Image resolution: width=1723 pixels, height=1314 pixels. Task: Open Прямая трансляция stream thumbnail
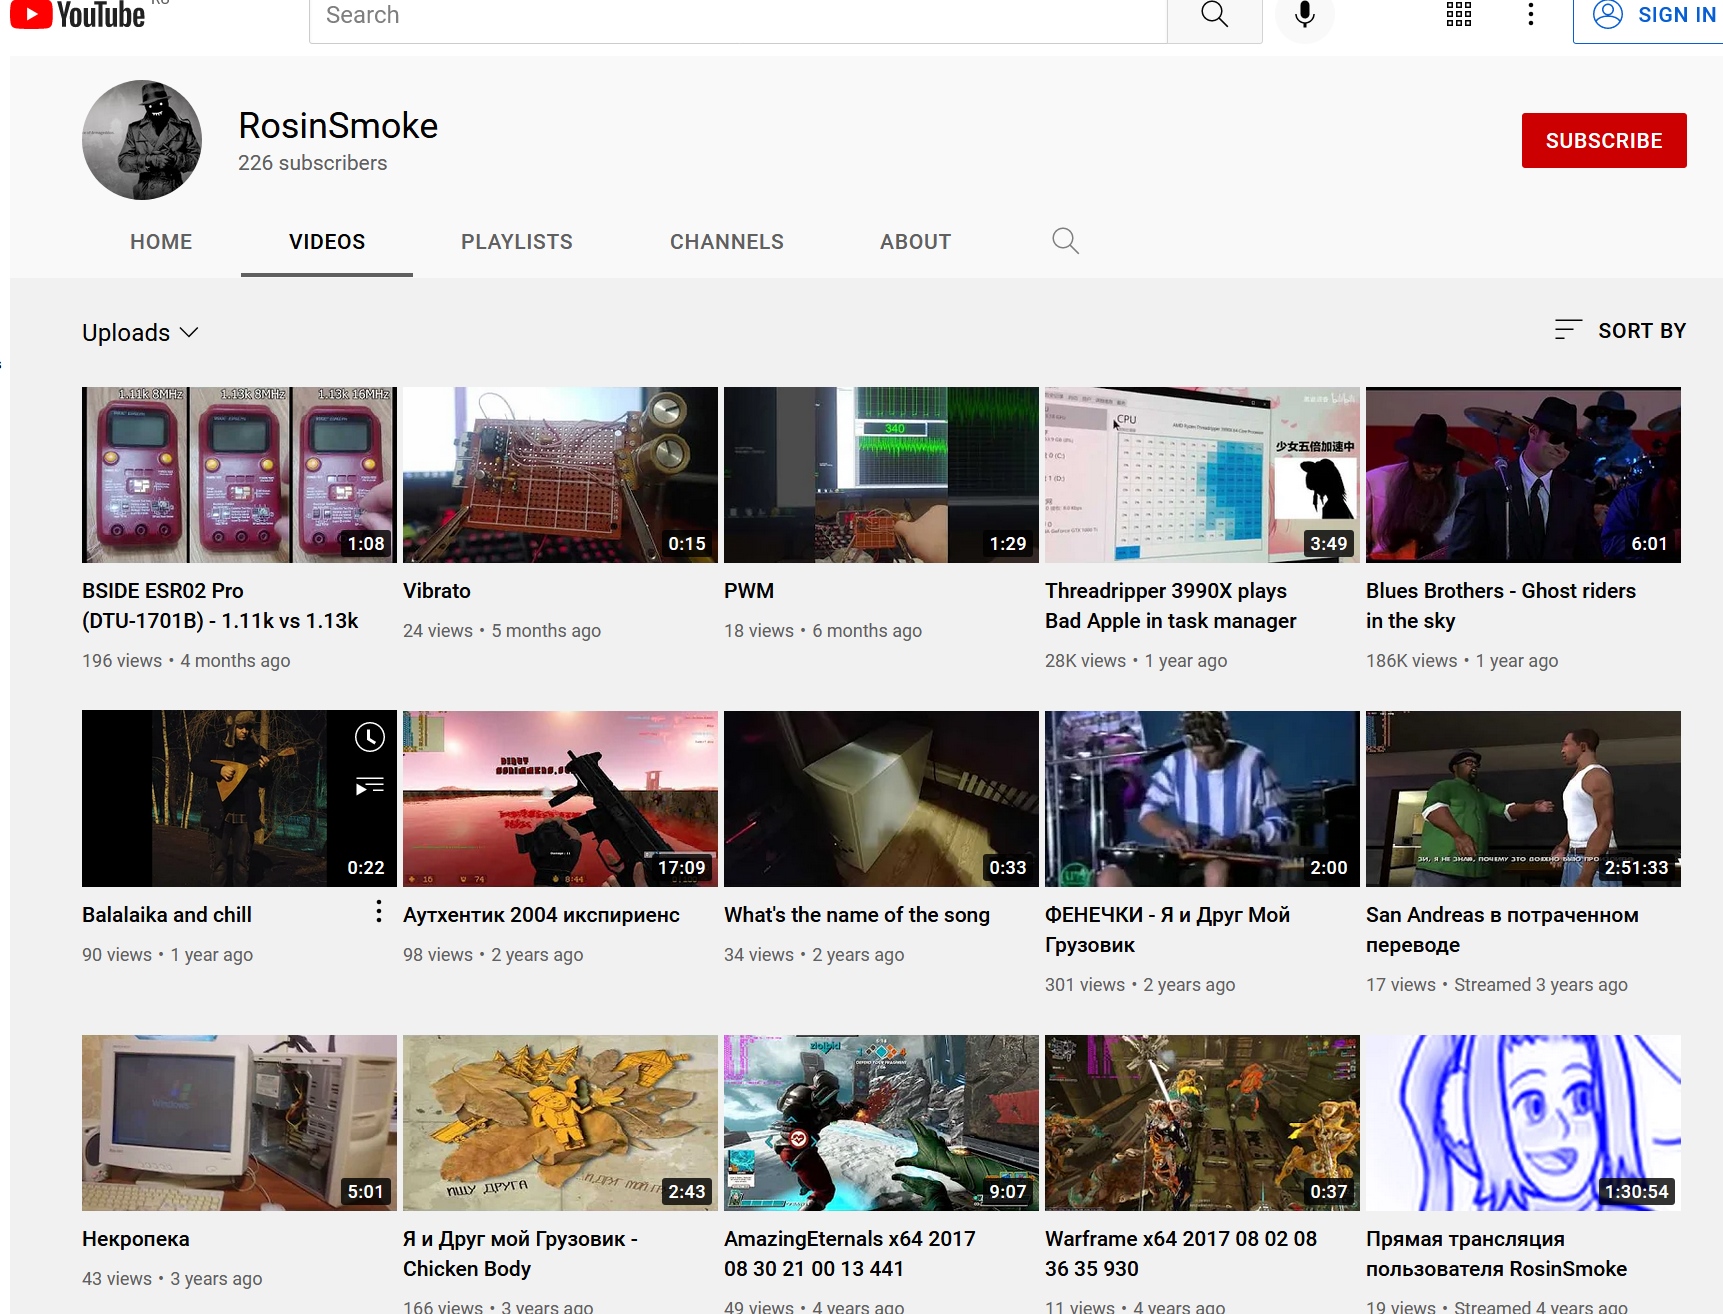point(1523,1123)
